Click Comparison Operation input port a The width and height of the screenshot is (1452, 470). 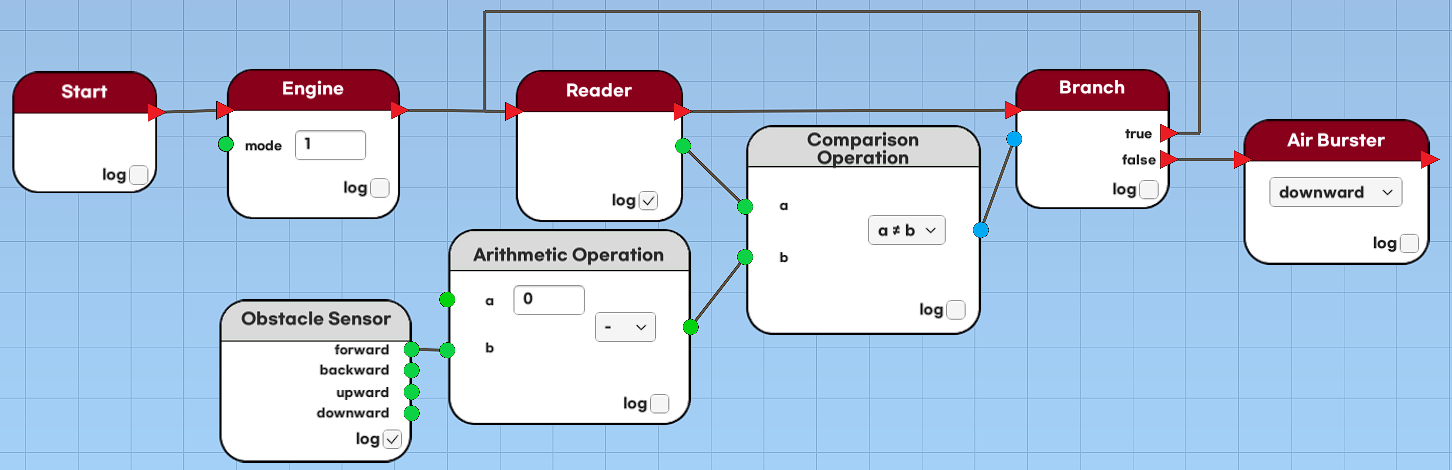[x=745, y=207]
